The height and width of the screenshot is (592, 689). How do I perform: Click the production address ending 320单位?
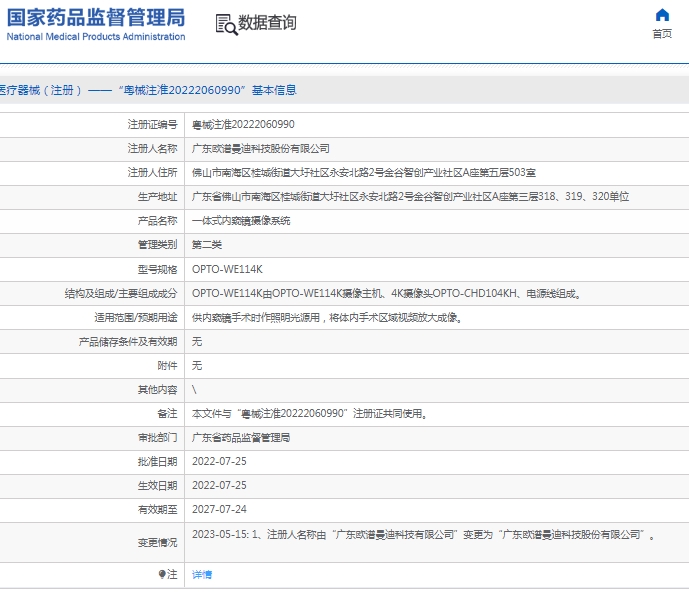click(x=410, y=196)
